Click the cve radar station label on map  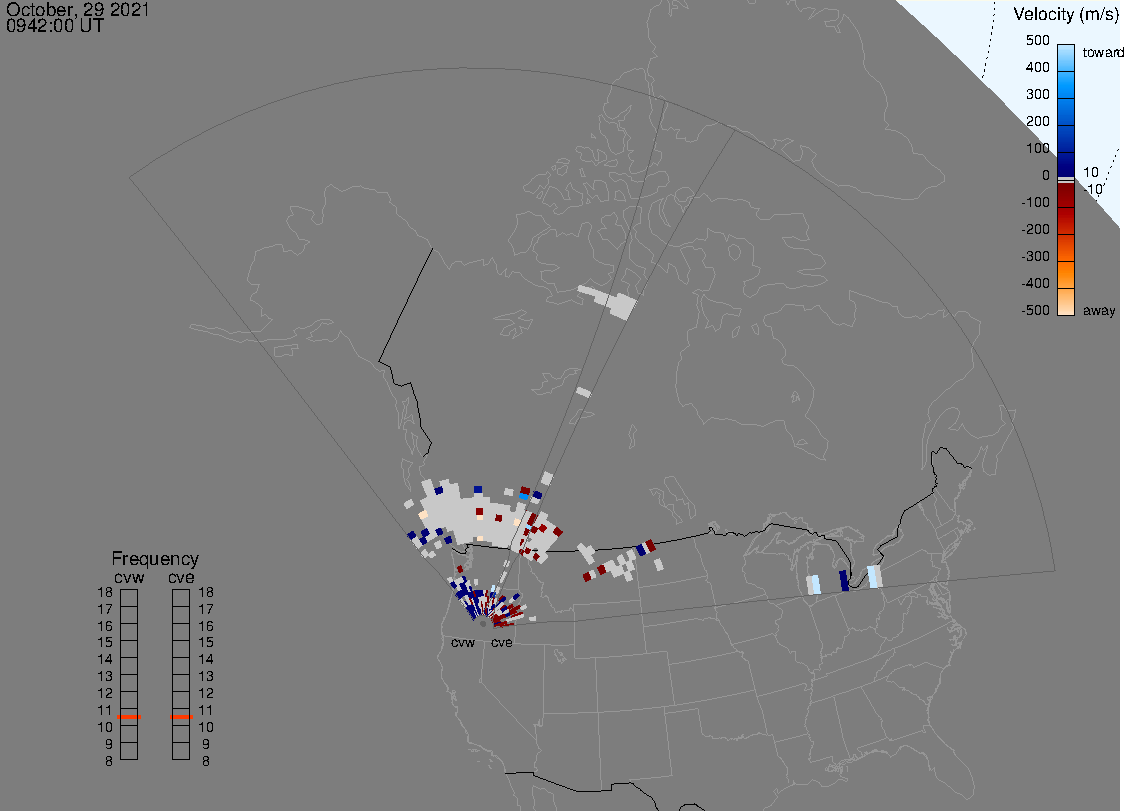tap(502, 643)
